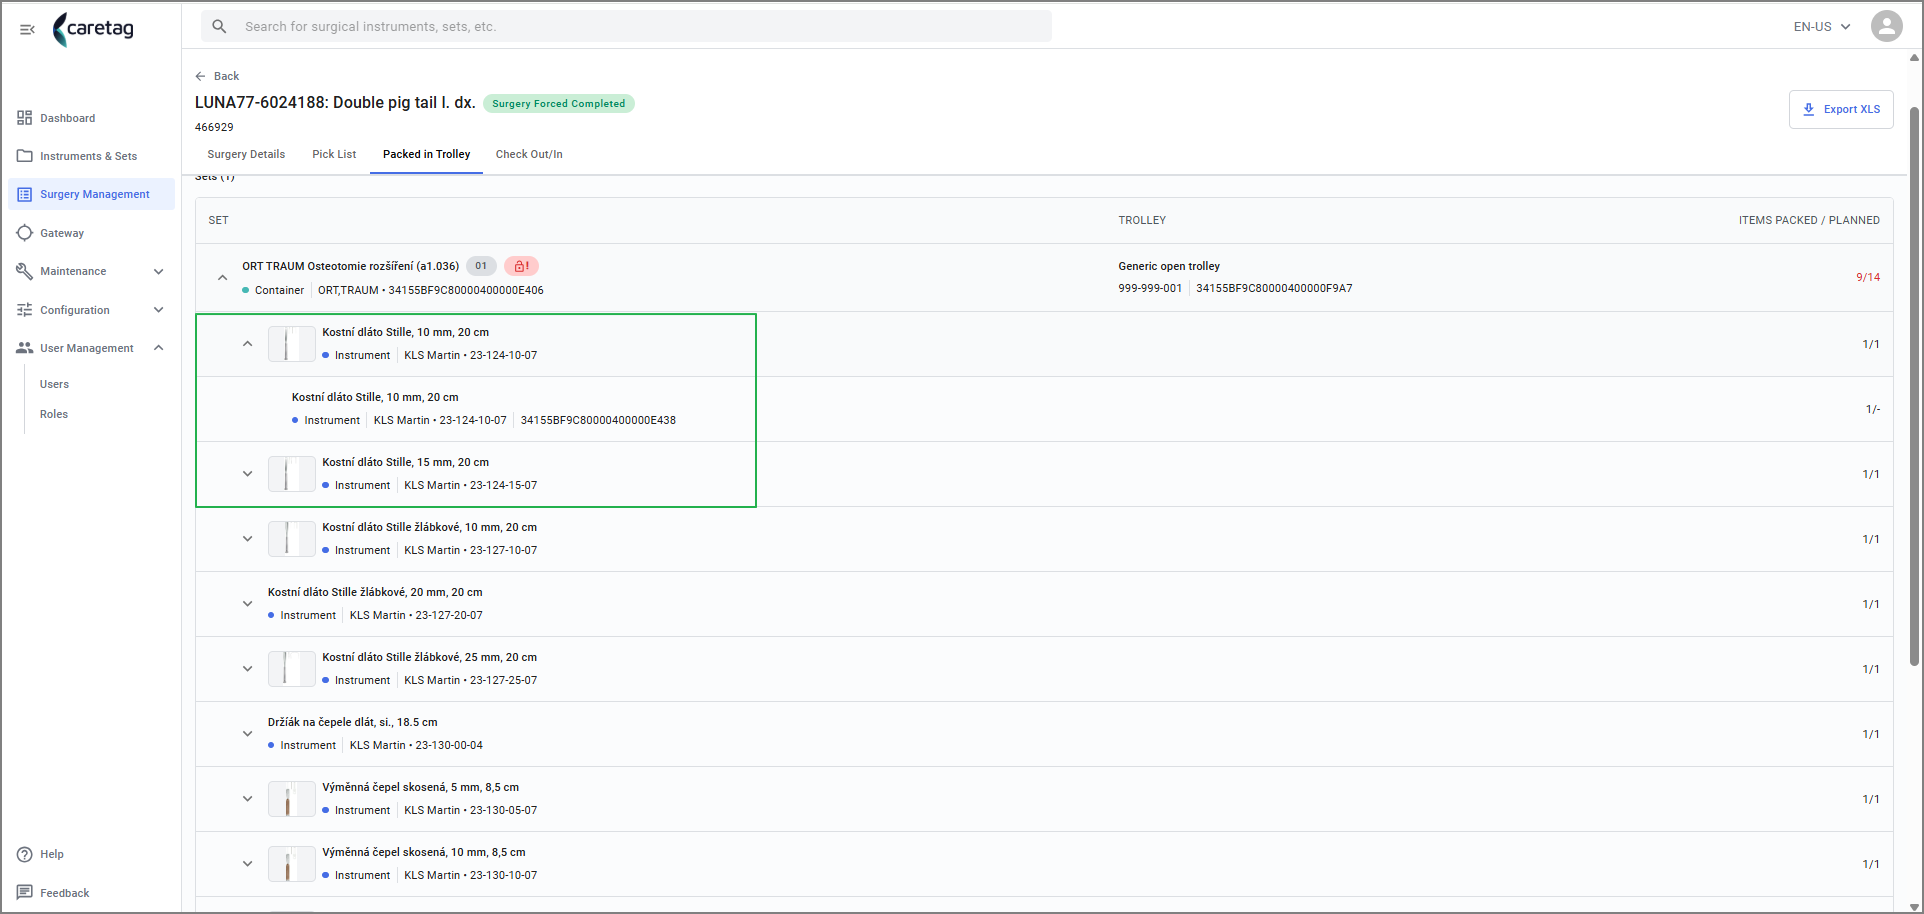Click the Gateway icon in sidebar

click(x=25, y=233)
